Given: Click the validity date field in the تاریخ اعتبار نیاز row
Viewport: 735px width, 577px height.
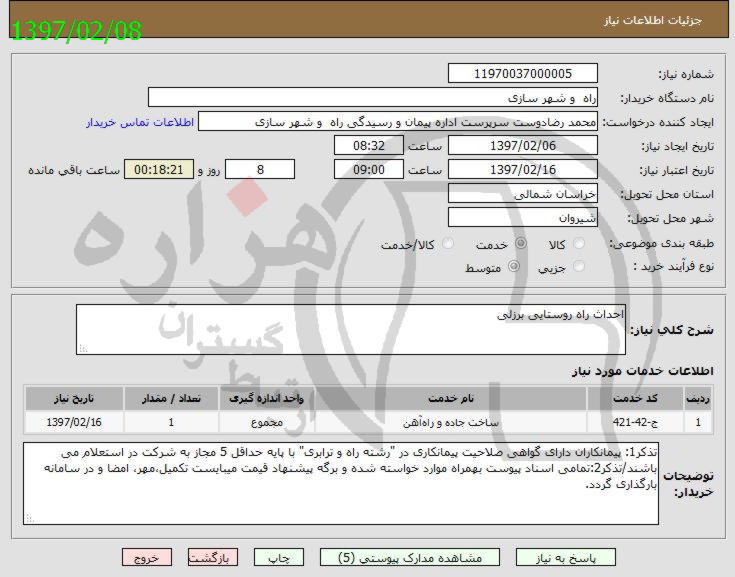Looking at the screenshot, I should coord(523,169).
